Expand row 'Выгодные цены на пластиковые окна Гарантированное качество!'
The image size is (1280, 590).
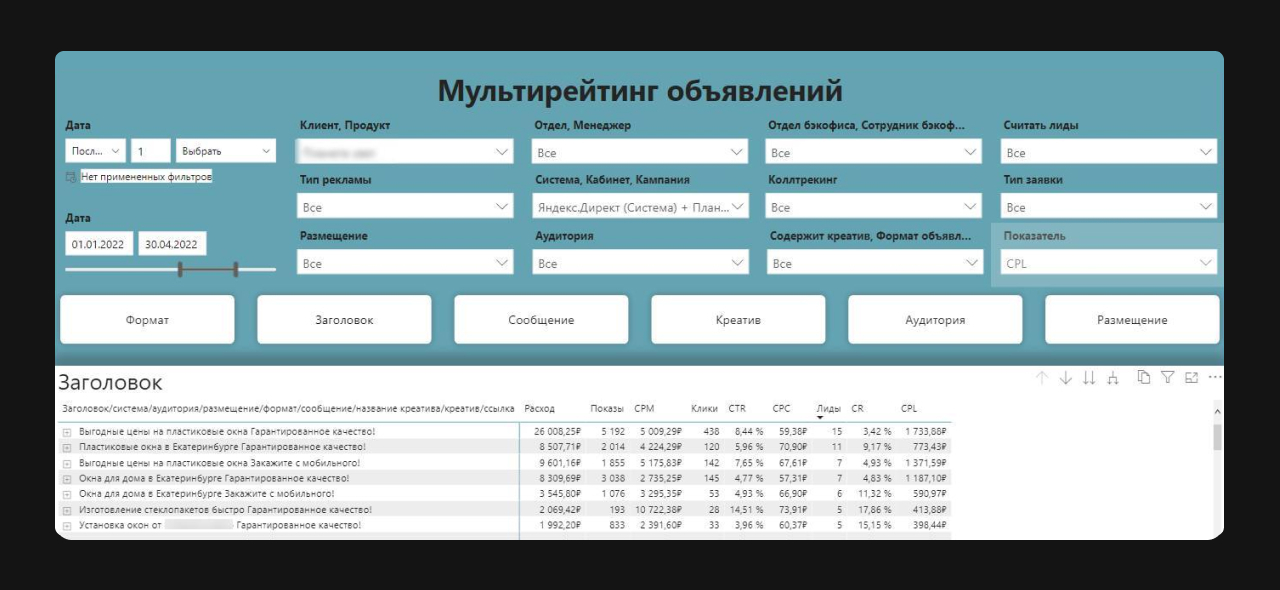click(x=67, y=431)
